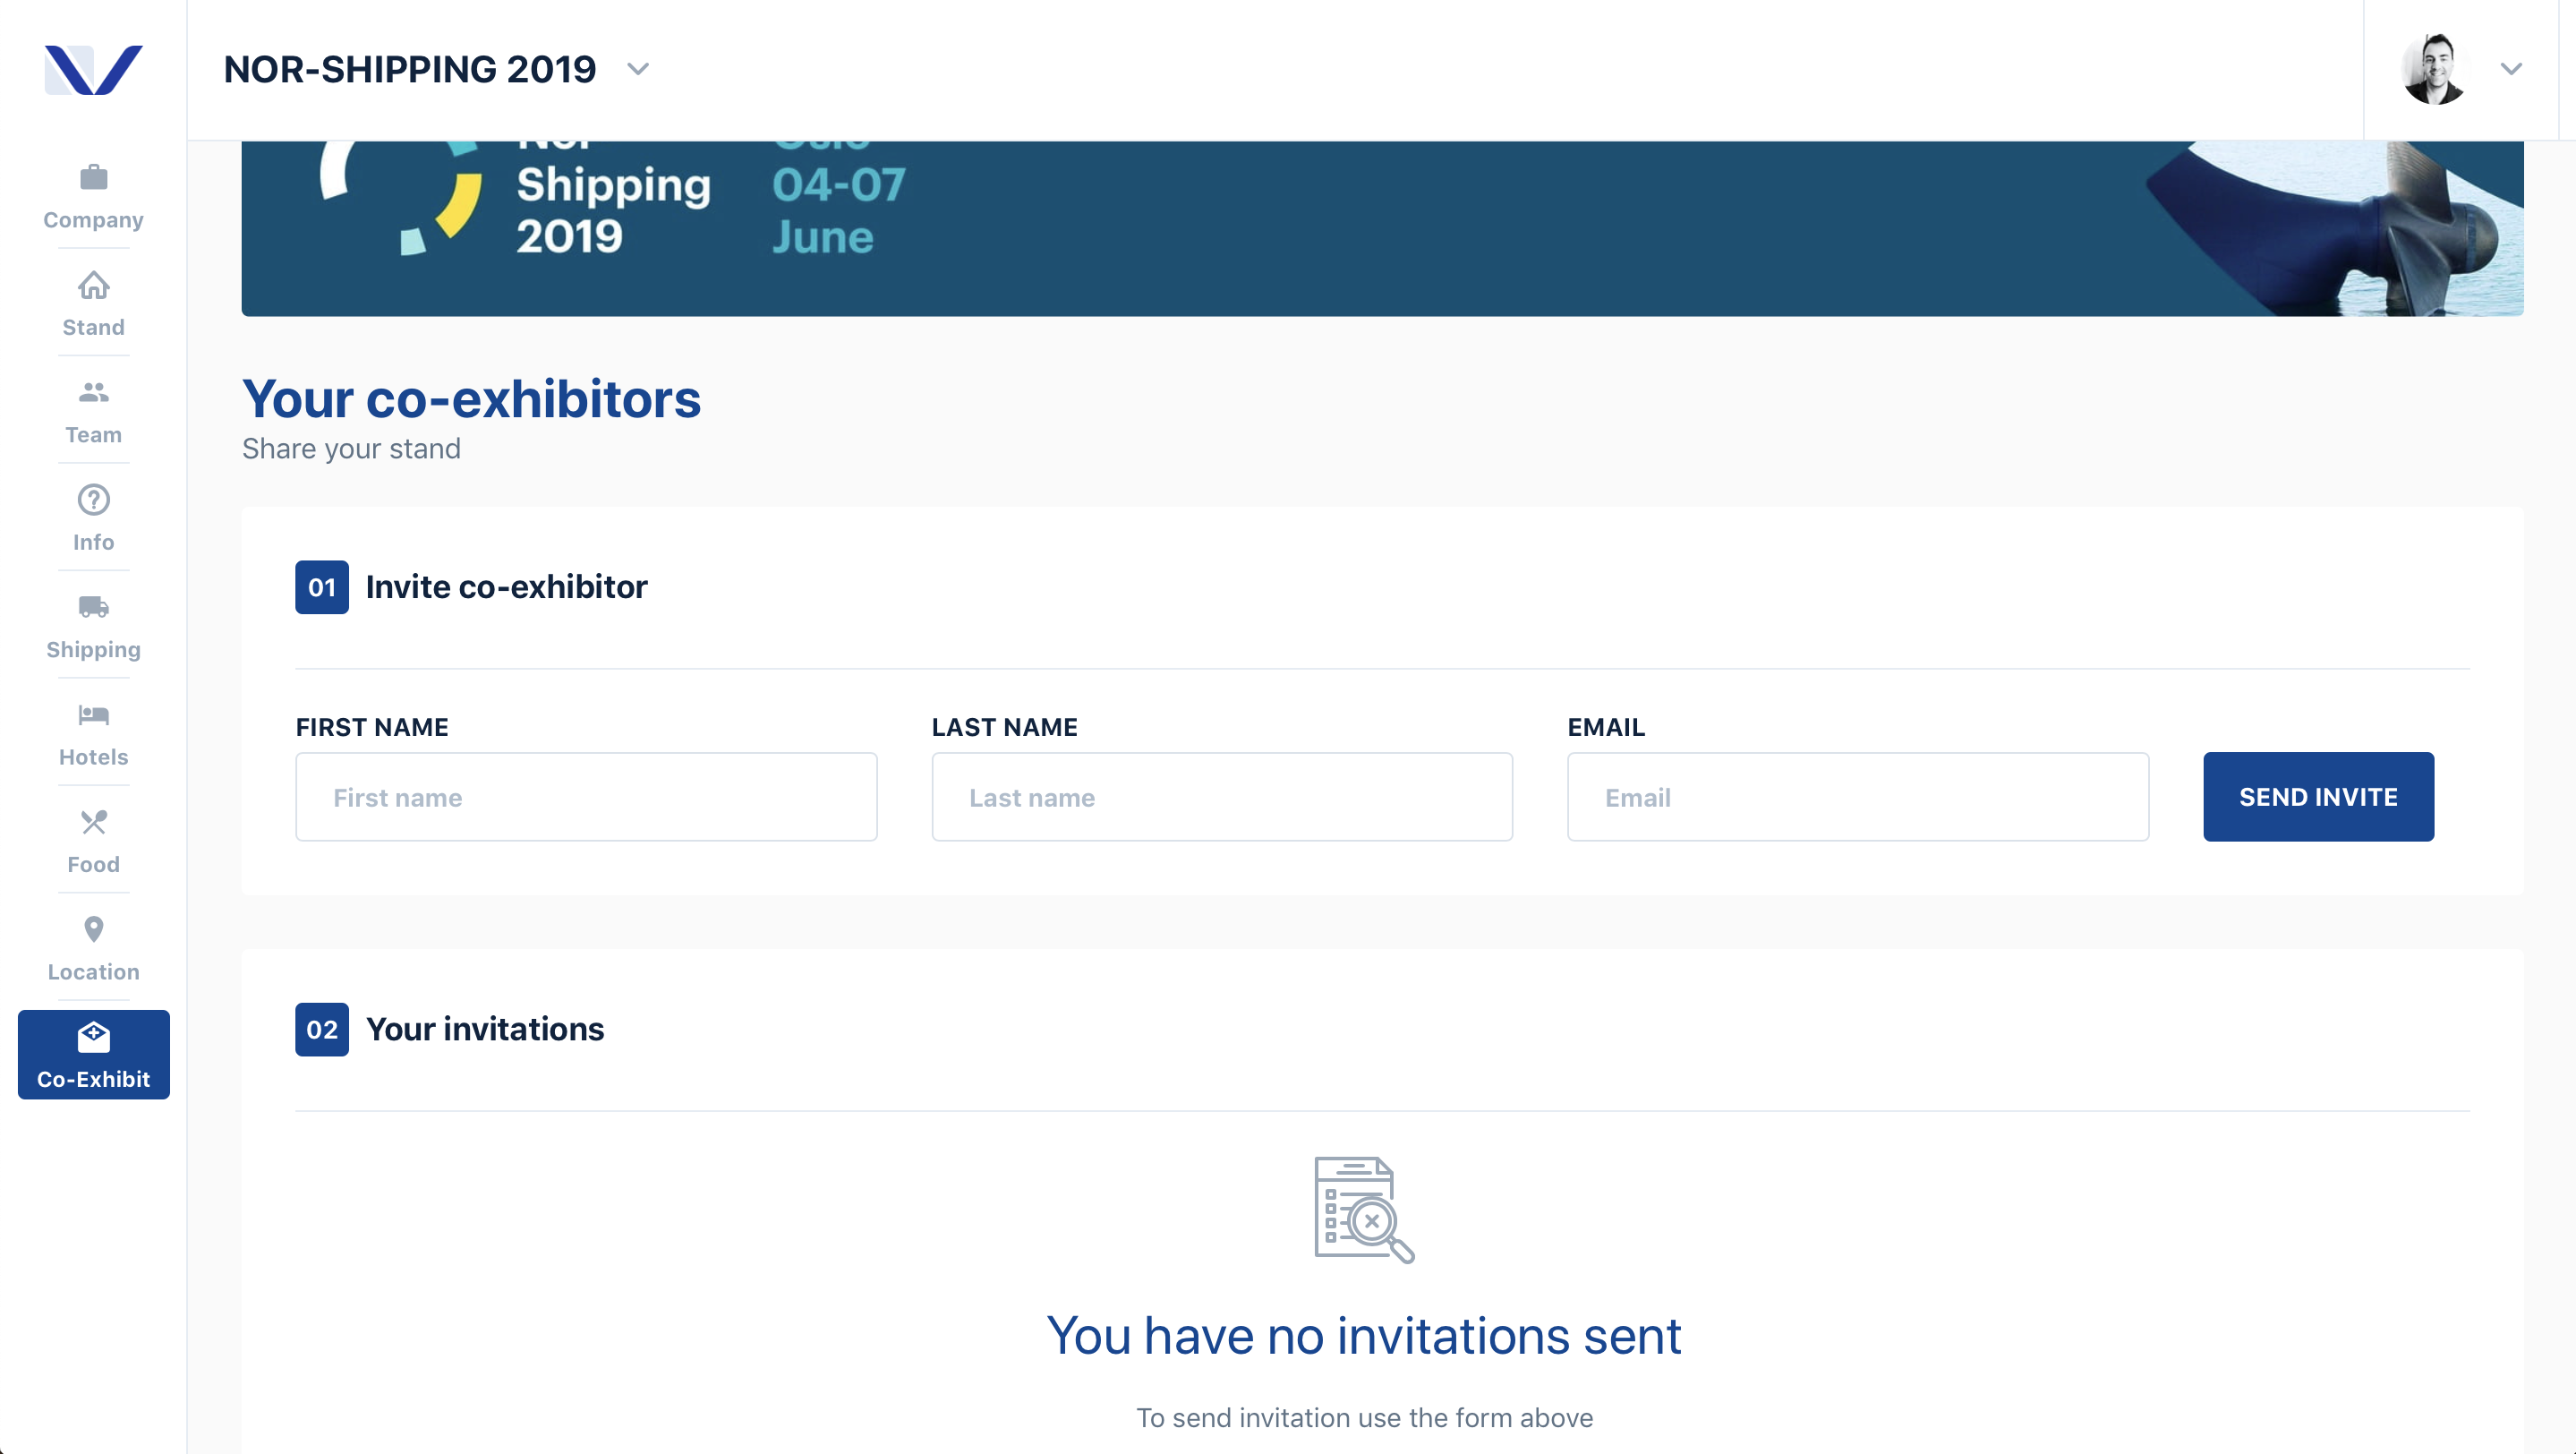Screen dimensions: 2576x1454
Task: Click the Nor-Shipping 2019 banner image
Action: [x=1382, y=229]
